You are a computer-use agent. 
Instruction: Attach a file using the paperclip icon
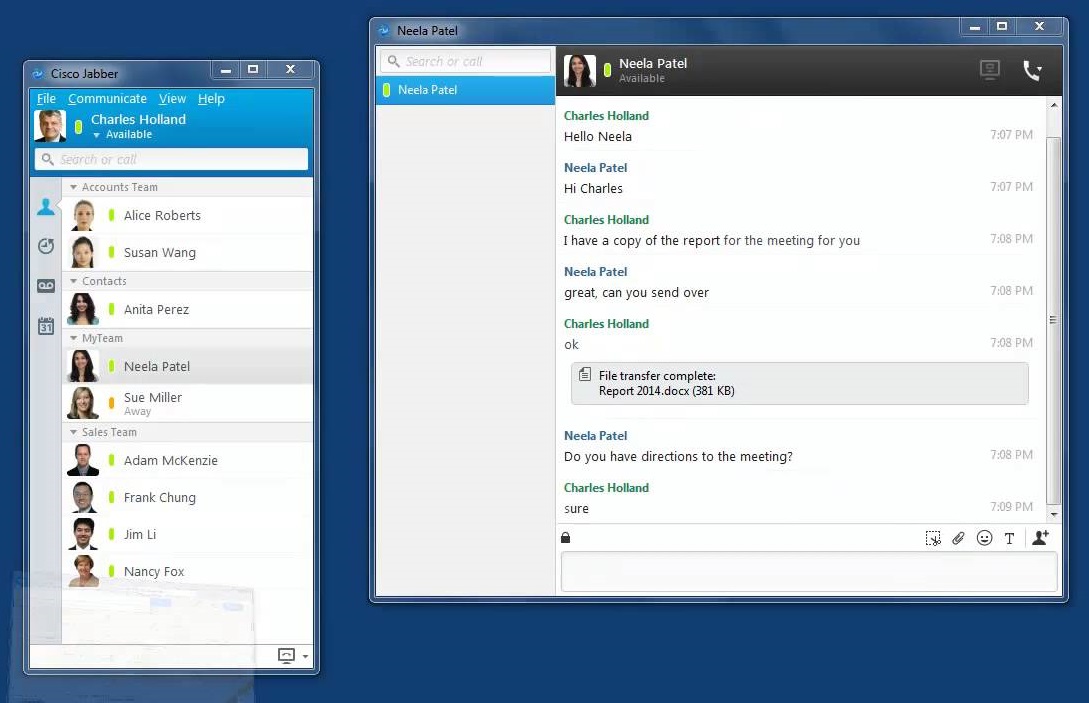(x=958, y=538)
